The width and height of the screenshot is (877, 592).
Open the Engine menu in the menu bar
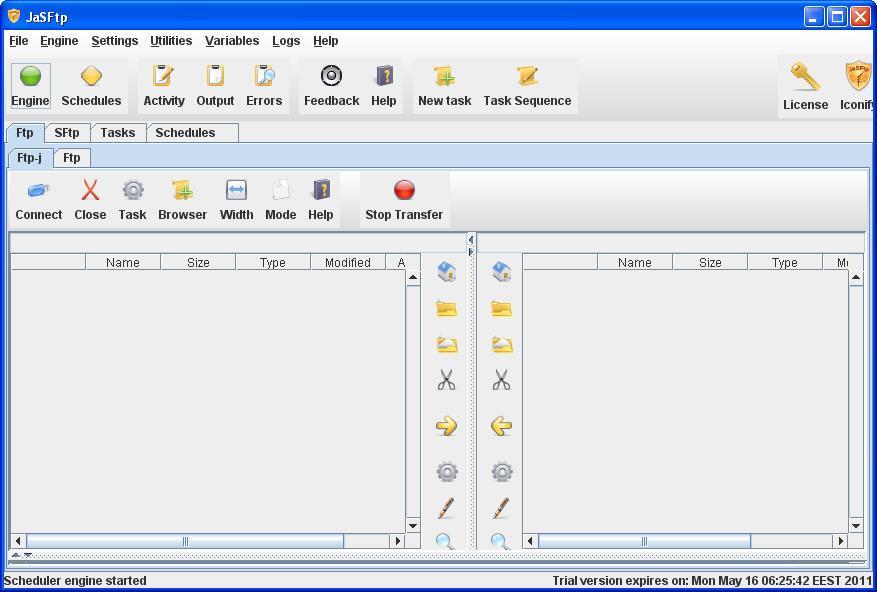[x=59, y=41]
